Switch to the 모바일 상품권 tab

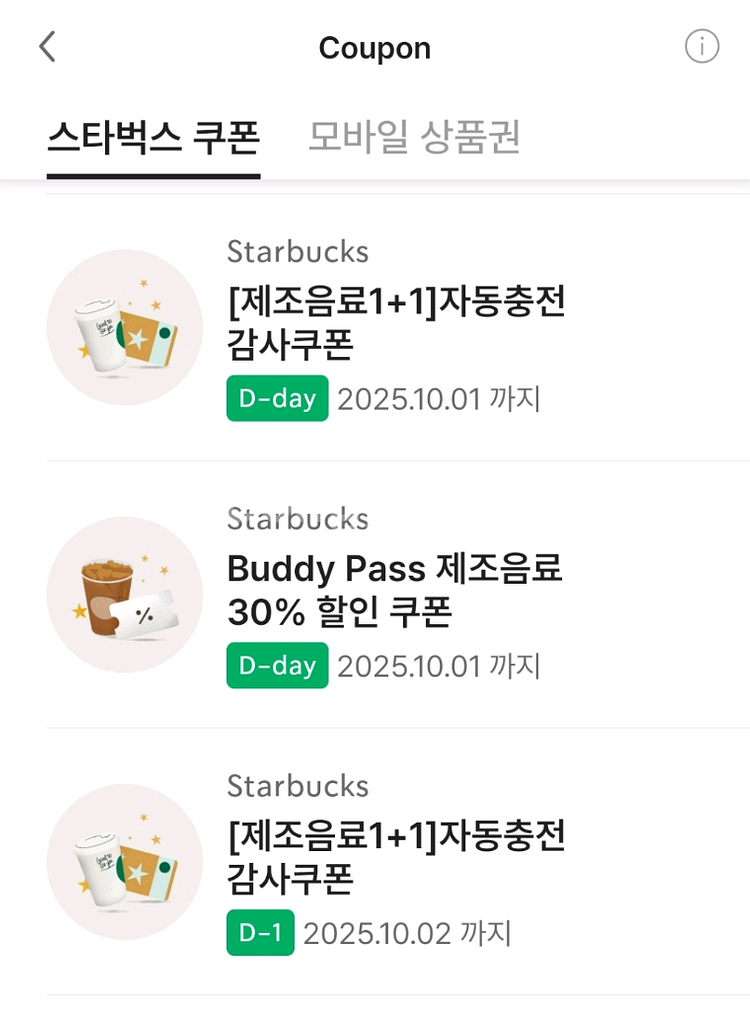click(x=414, y=138)
